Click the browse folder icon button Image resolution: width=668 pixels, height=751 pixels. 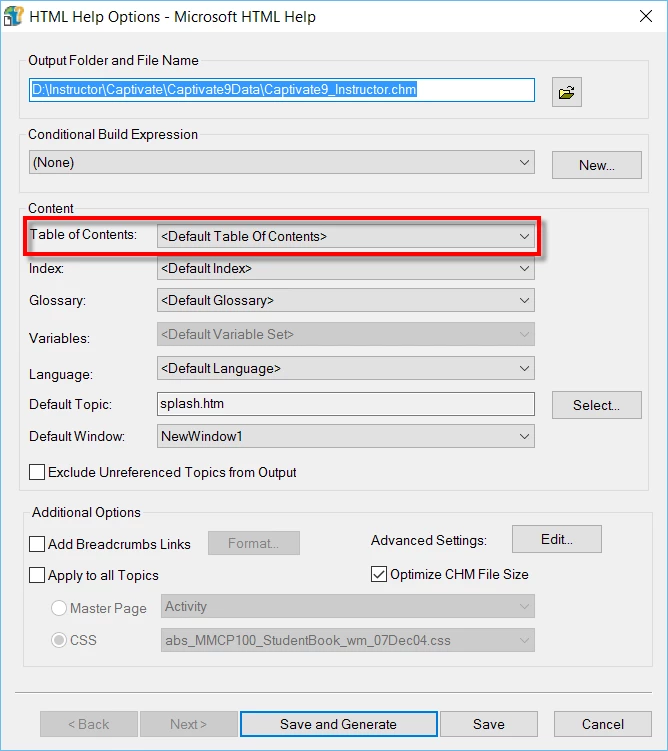566,92
